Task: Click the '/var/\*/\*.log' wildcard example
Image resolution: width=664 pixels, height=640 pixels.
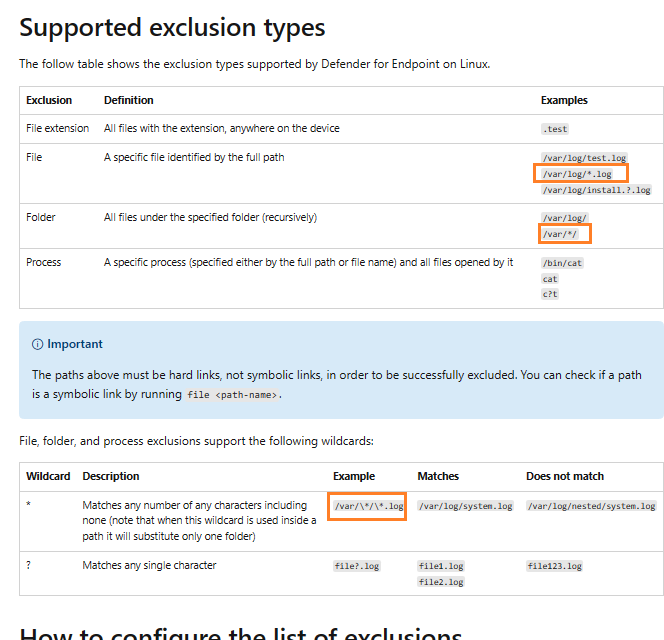Action: pos(368,506)
